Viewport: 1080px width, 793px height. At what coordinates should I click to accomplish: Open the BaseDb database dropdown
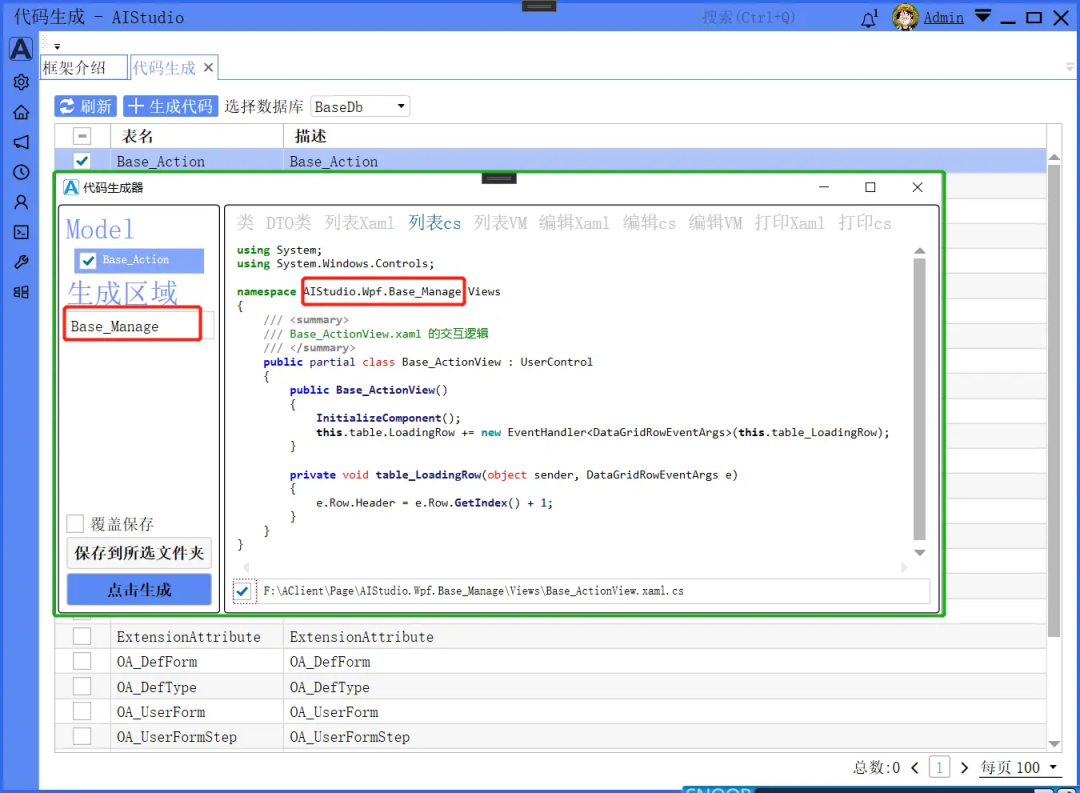[x=360, y=106]
